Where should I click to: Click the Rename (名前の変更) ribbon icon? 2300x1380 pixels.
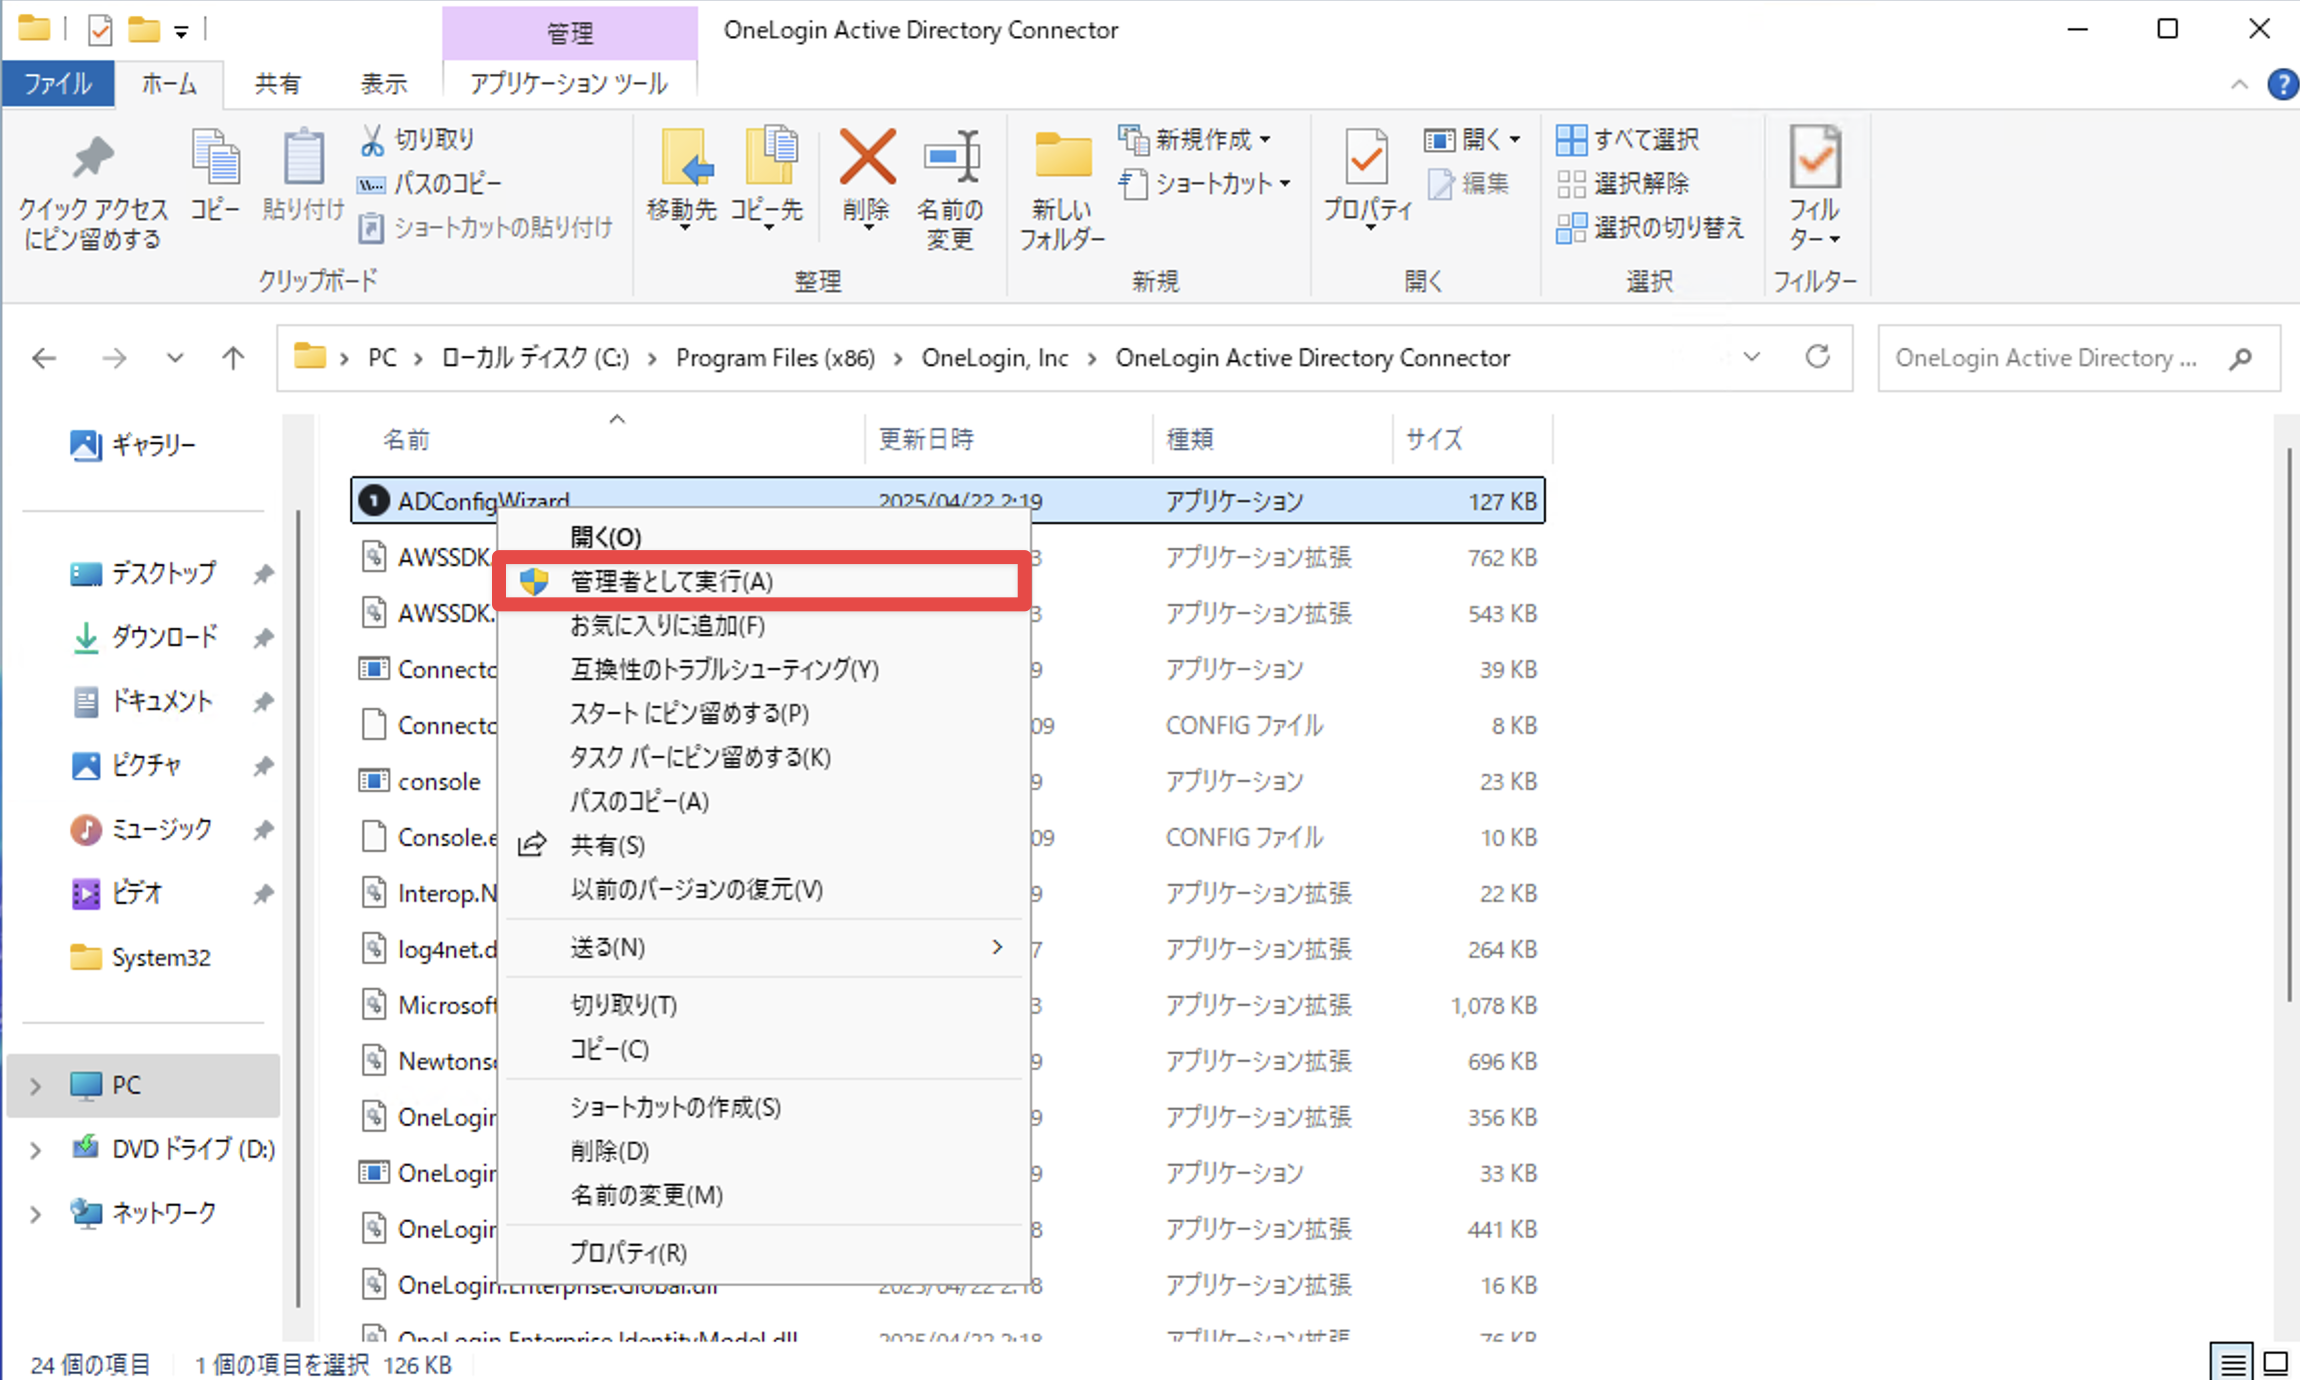951,158
